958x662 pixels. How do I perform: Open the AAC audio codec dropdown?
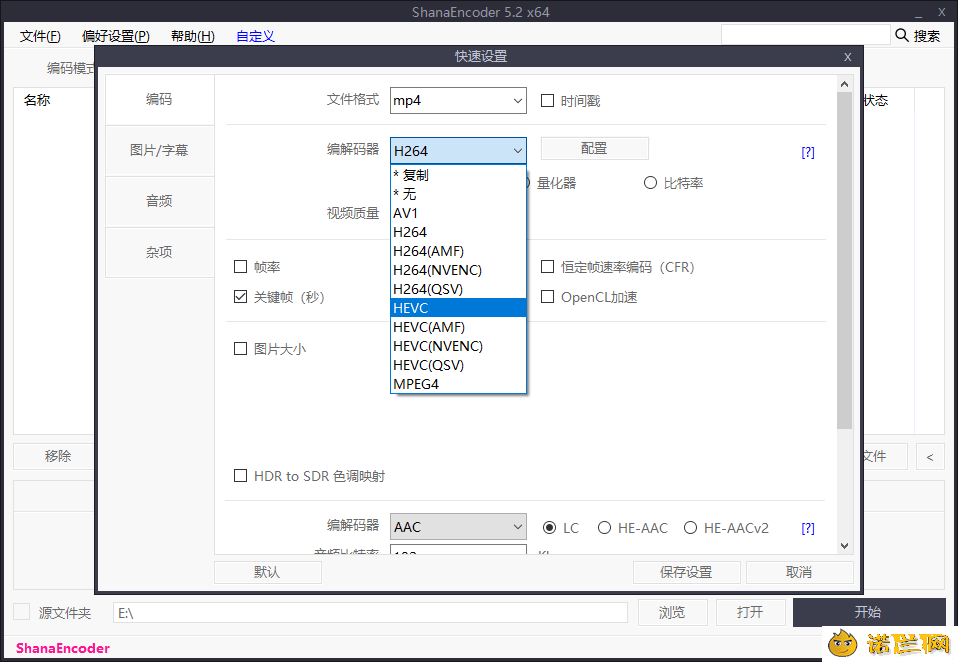pos(458,526)
